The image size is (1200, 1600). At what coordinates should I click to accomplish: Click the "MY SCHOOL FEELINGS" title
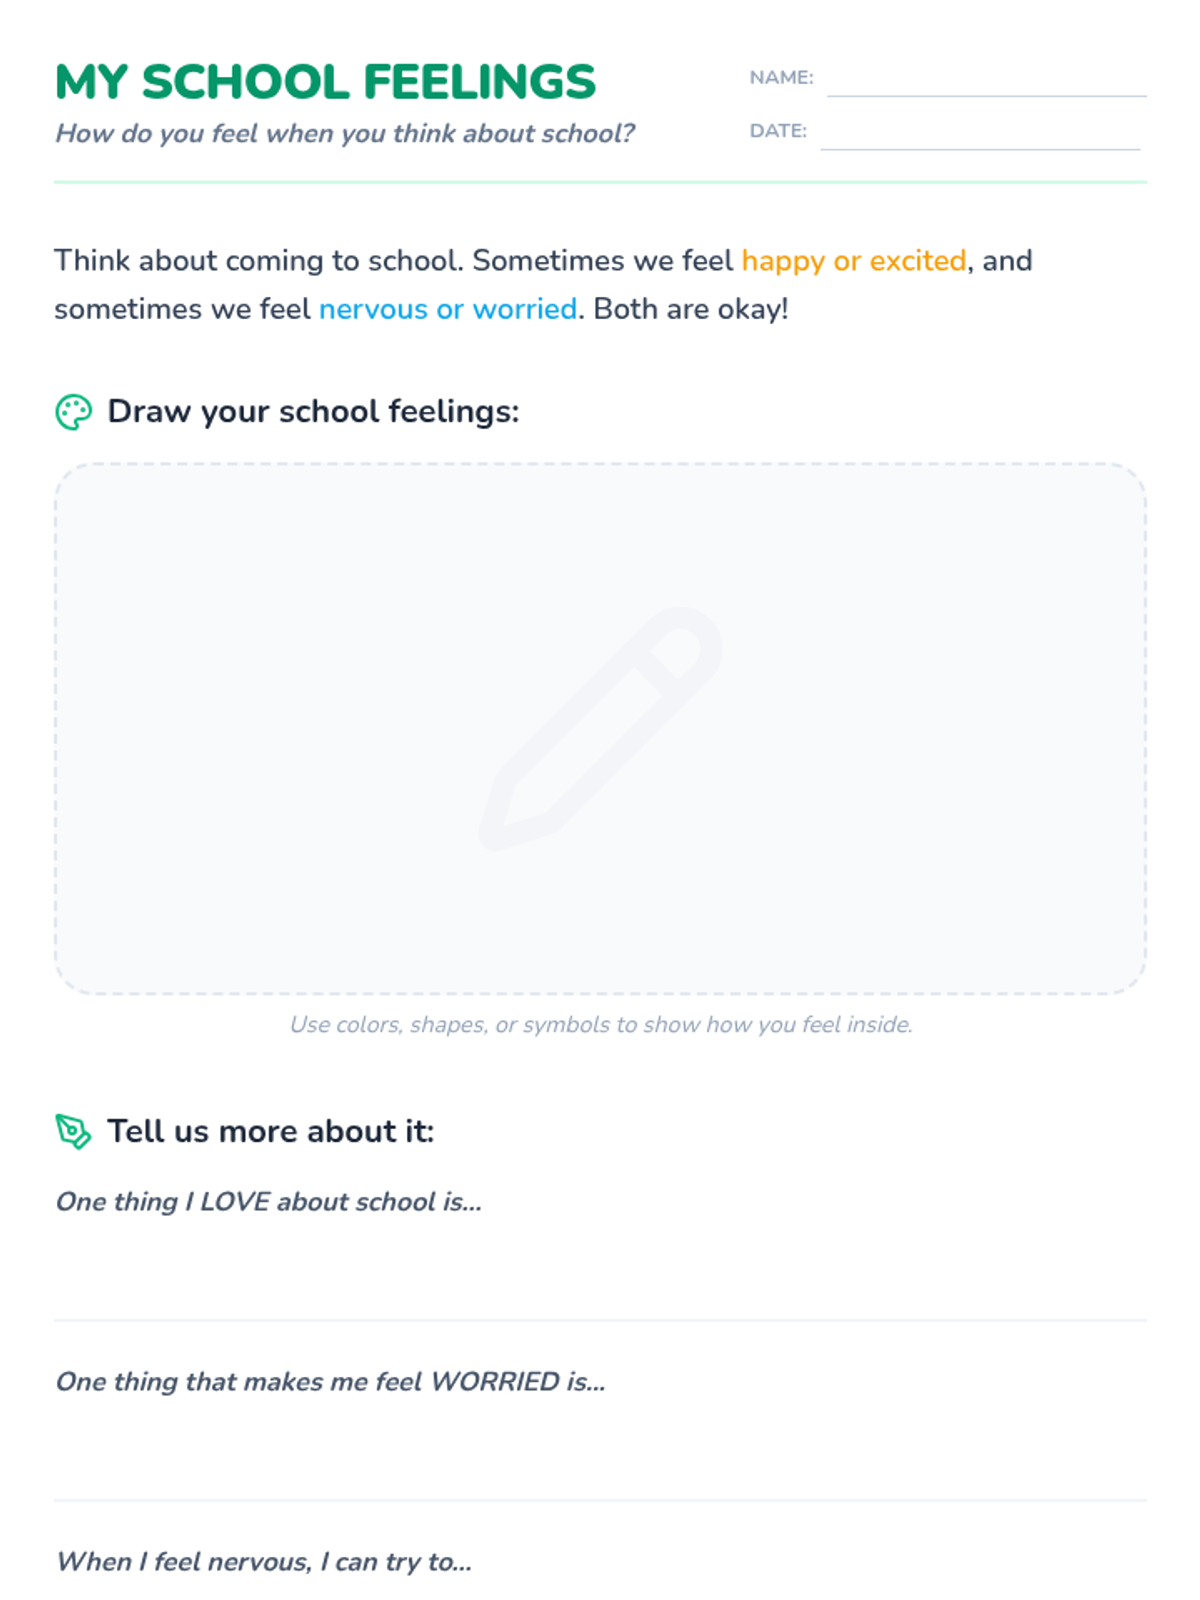(x=325, y=82)
